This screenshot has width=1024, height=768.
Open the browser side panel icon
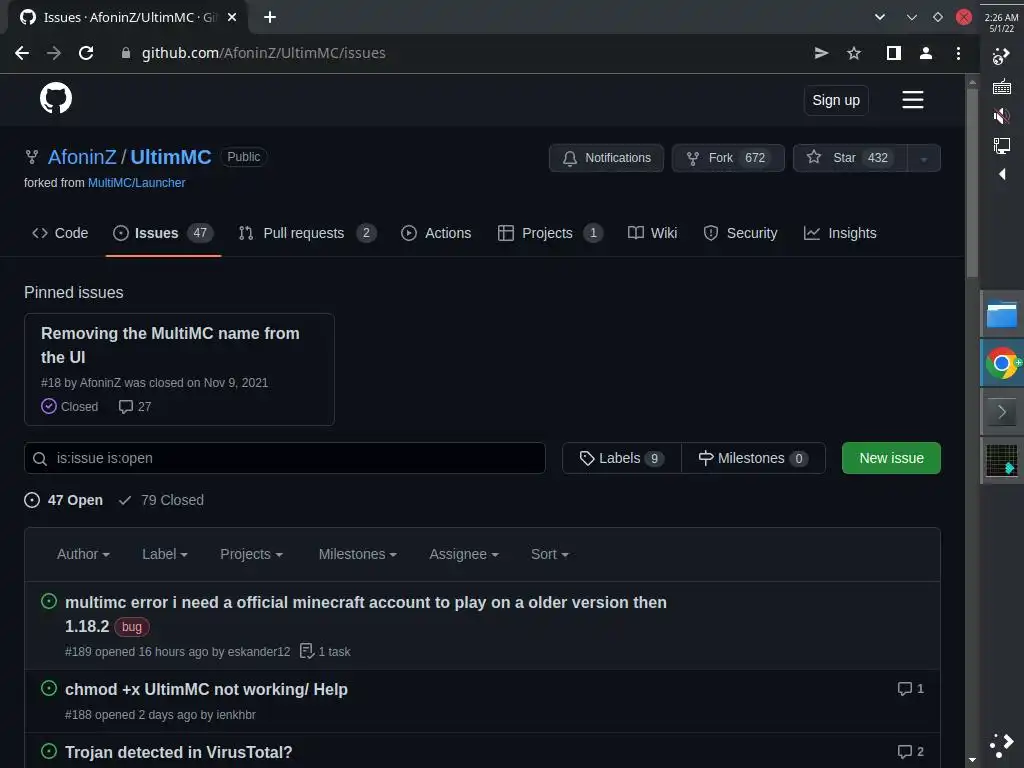[893, 53]
